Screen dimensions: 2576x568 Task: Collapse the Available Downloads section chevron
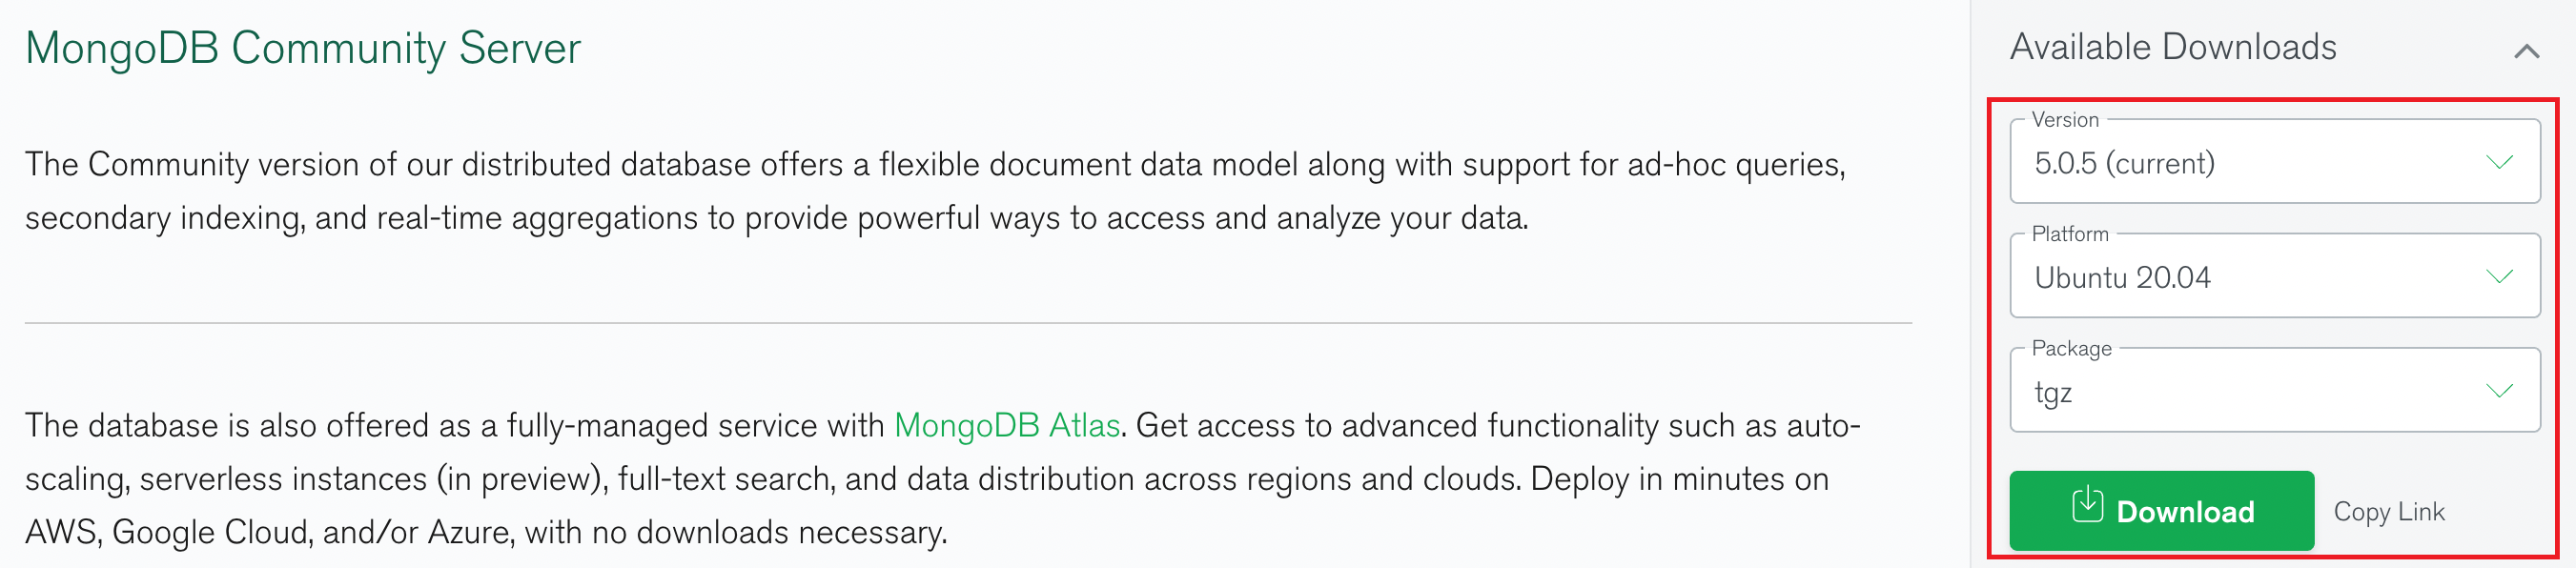click(x=2526, y=50)
